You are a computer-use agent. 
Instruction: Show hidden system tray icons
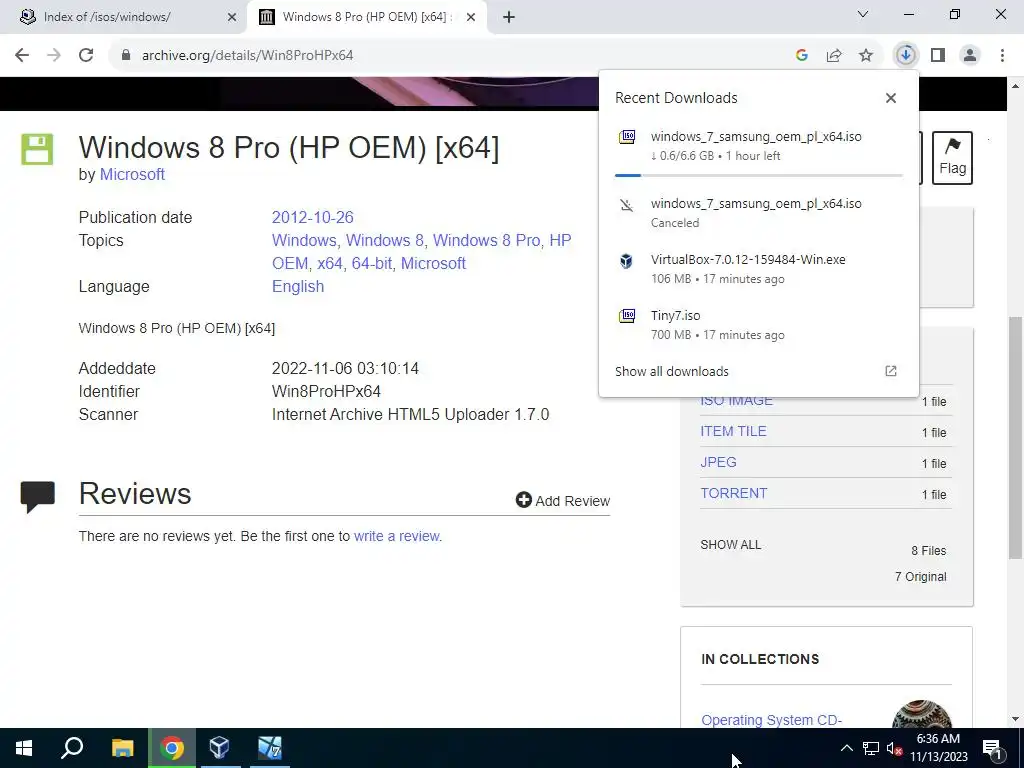click(x=846, y=748)
